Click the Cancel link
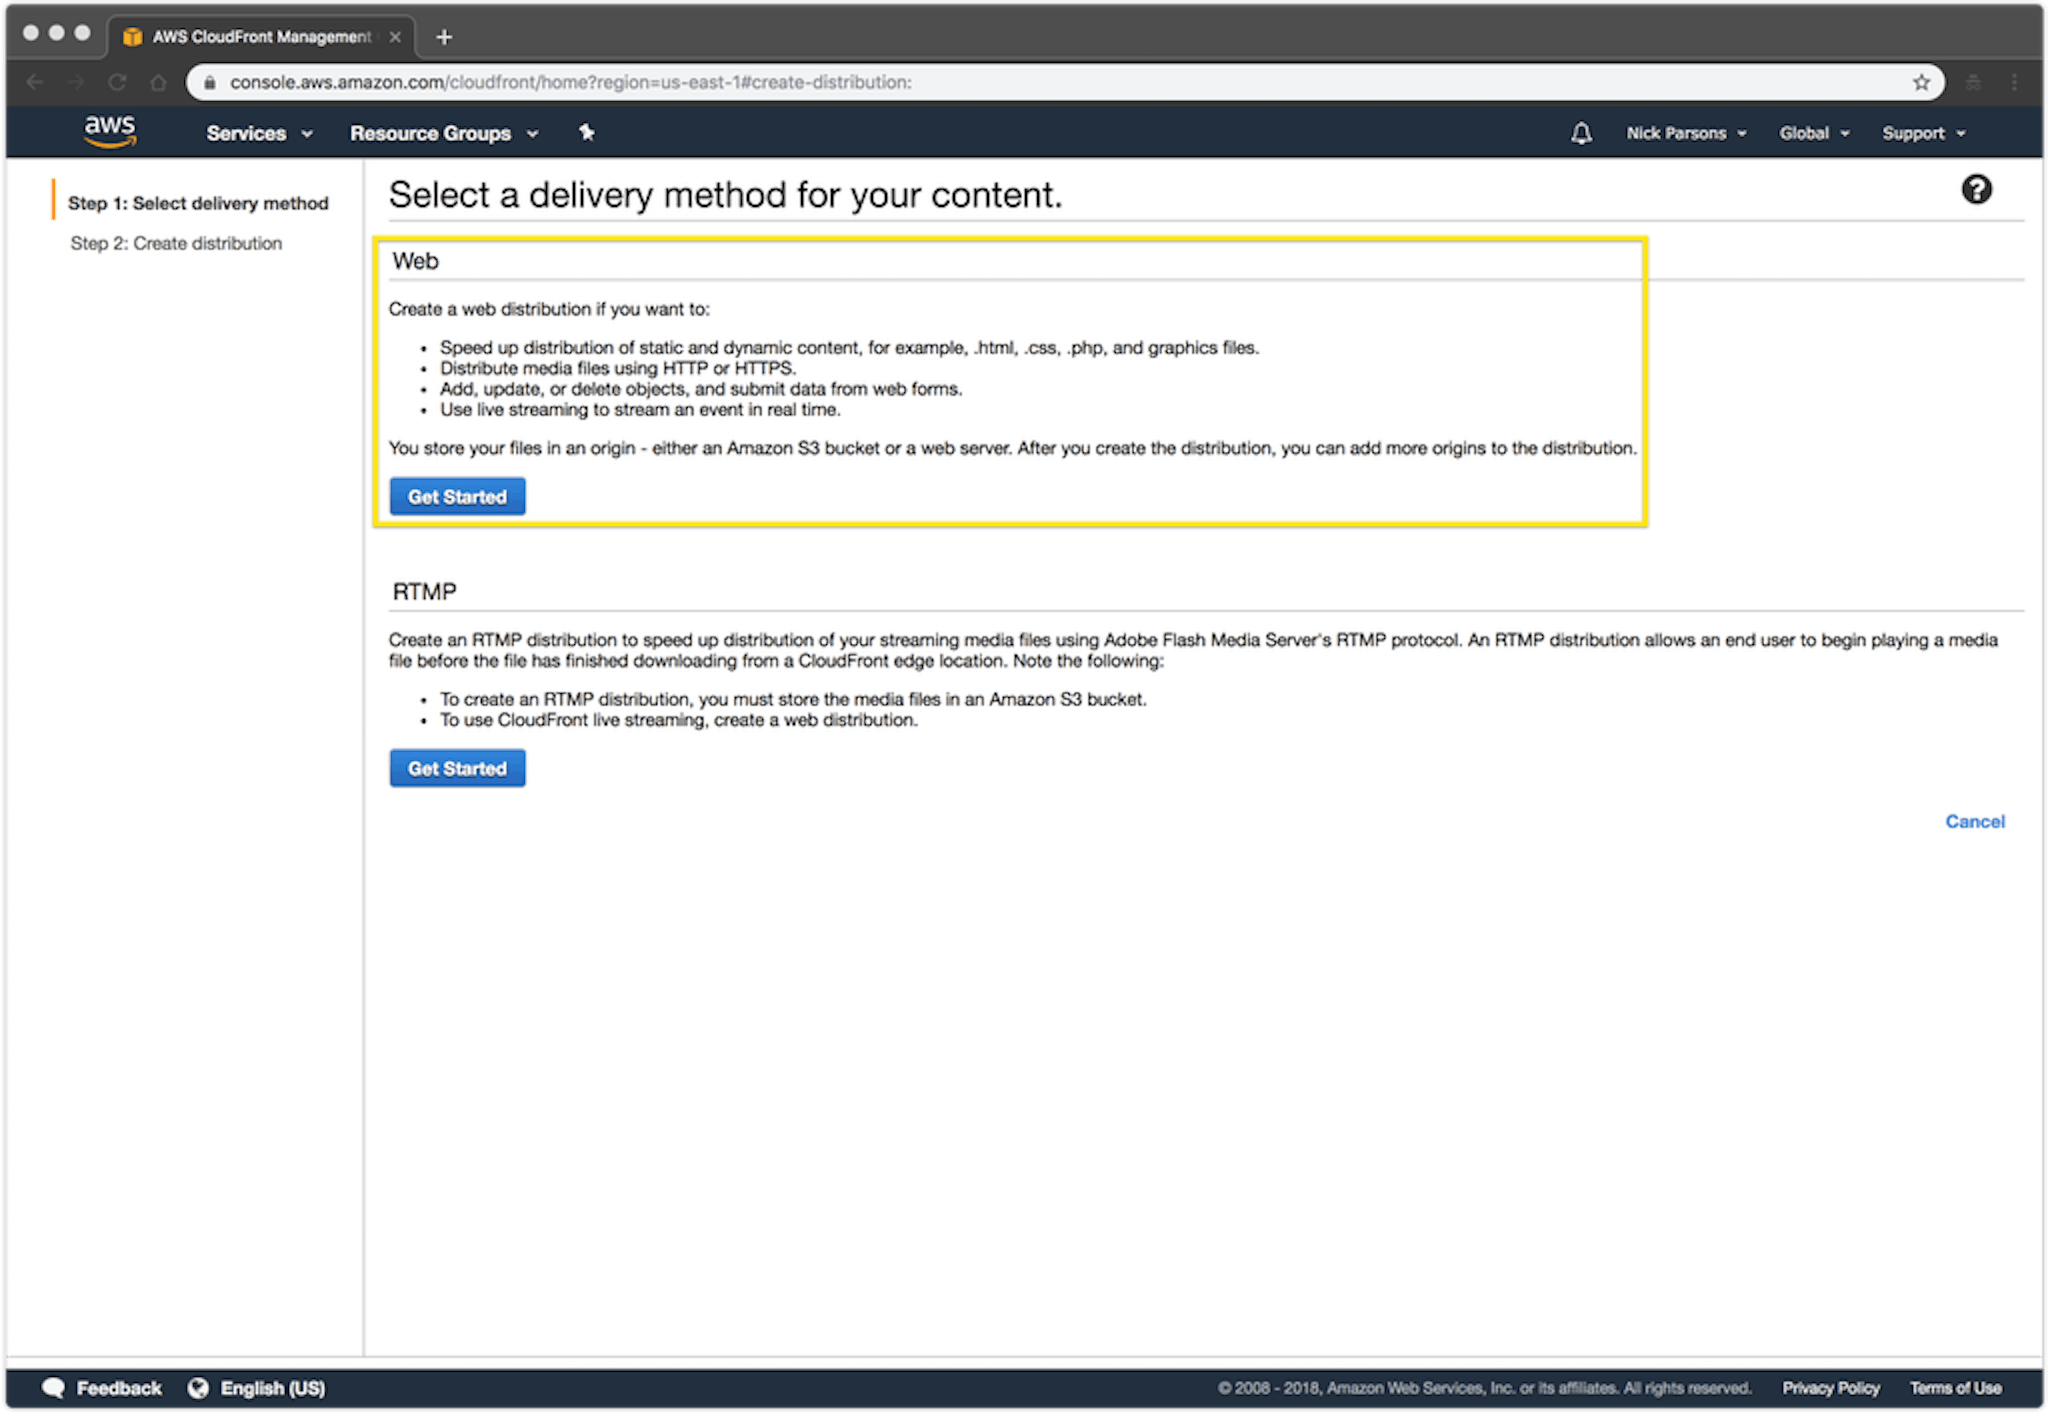This screenshot has width=2048, height=1414. pyautogui.click(x=1975, y=822)
